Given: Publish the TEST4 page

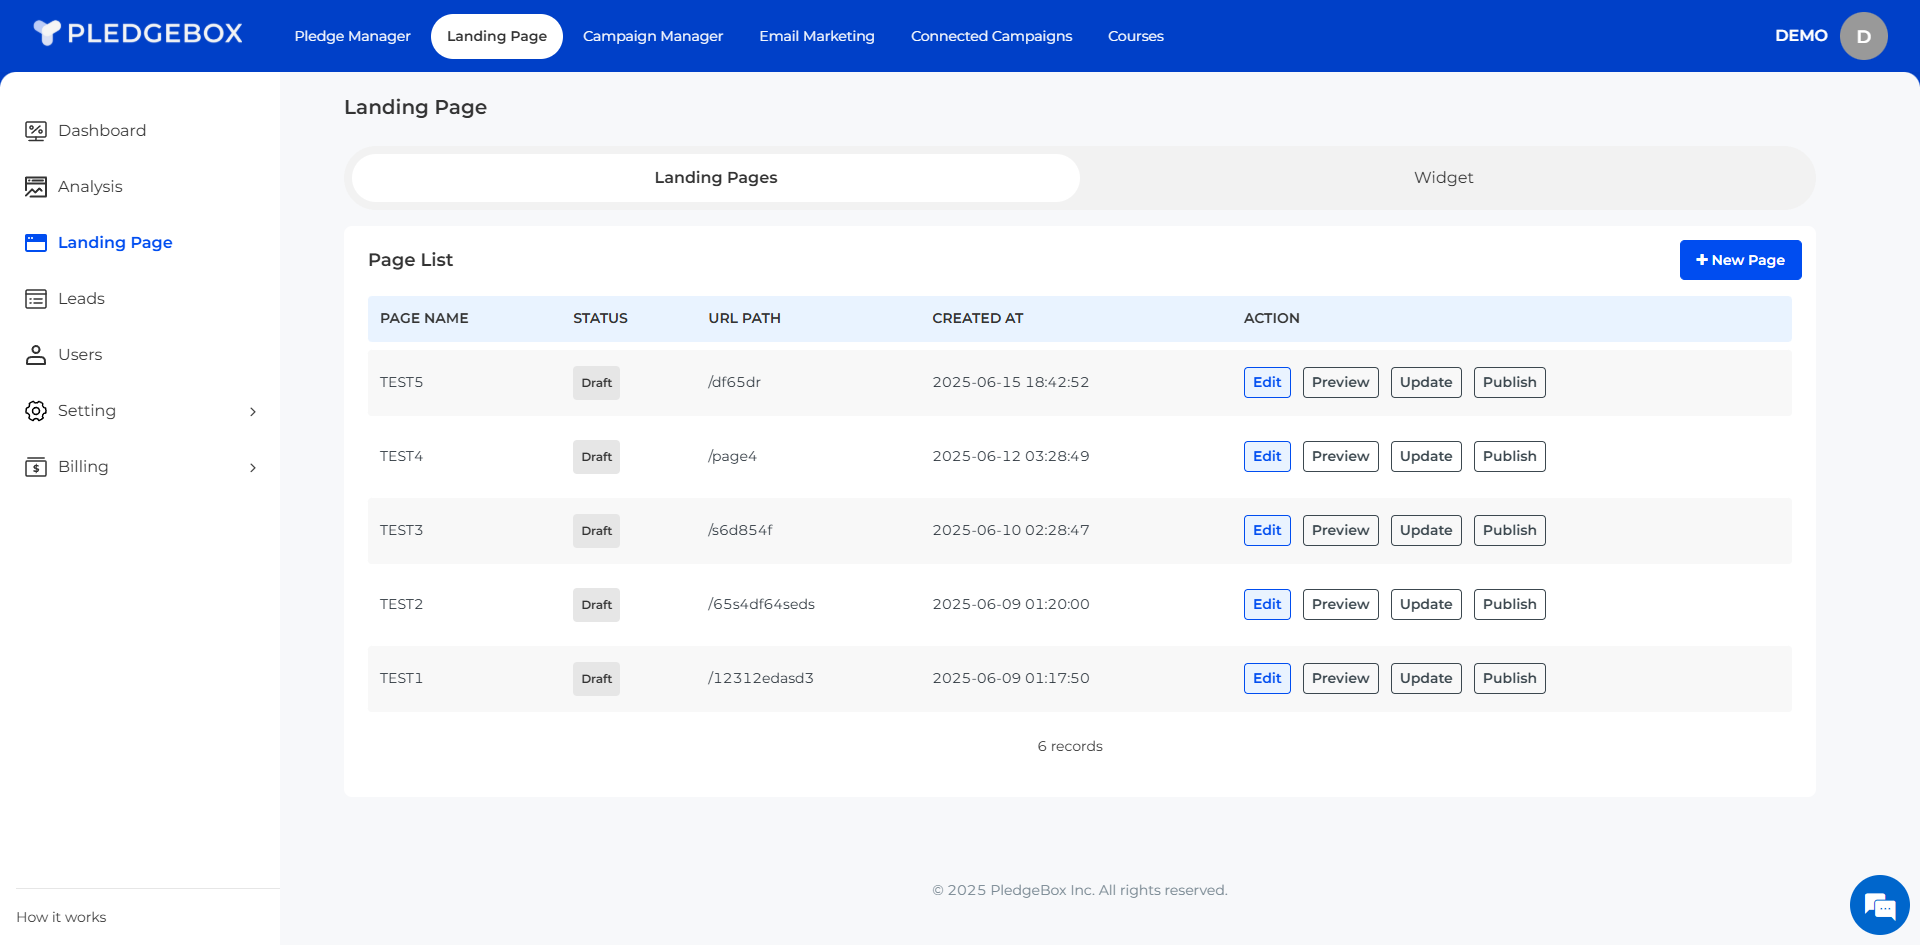Looking at the screenshot, I should click(x=1510, y=456).
